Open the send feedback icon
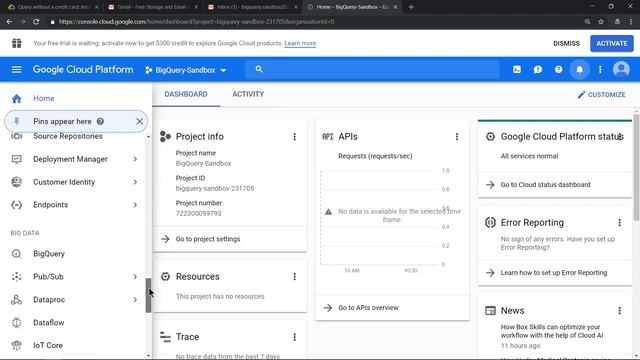 pyautogui.click(x=538, y=70)
